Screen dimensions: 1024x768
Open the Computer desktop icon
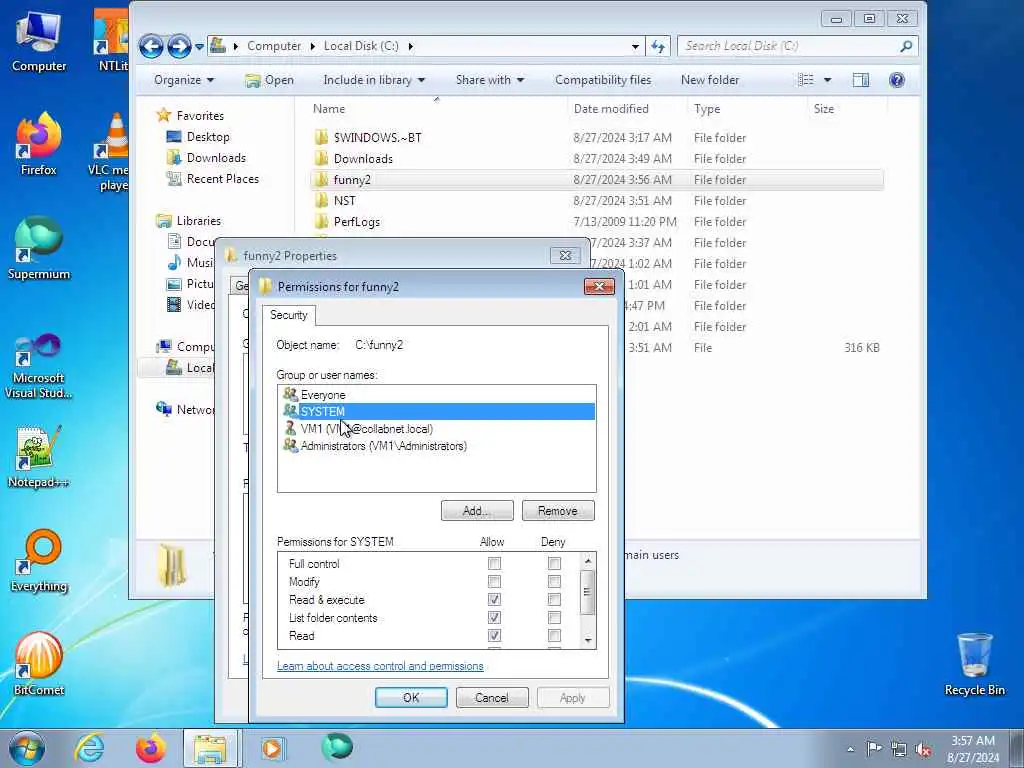coord(39,42)
